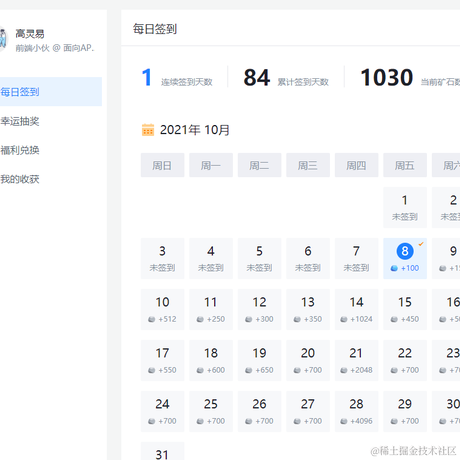Click the 周二 weekday header
The width and height of the screenshot is (460, 460).
(259, 165)
